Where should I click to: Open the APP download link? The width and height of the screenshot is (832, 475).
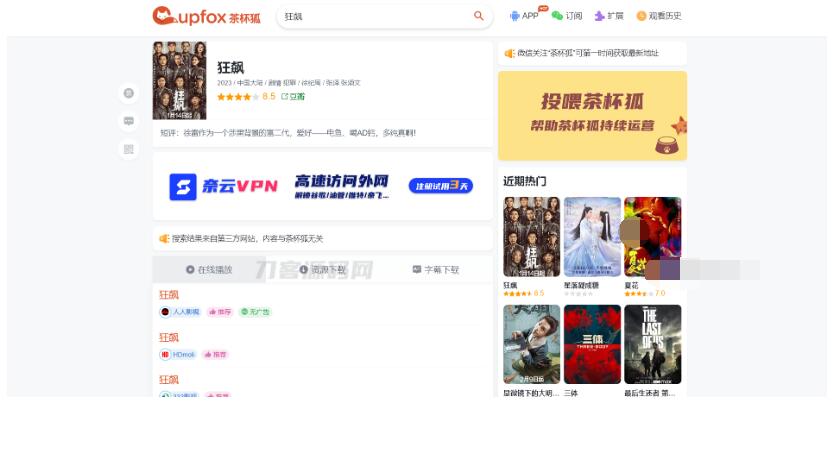point(523,16)
